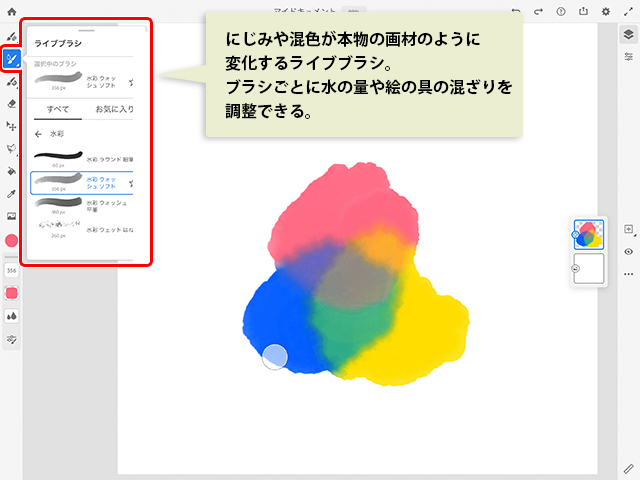Select the Eyedropper tool
The width and height of the screenshot is (640, 480).
coord(11,194)
